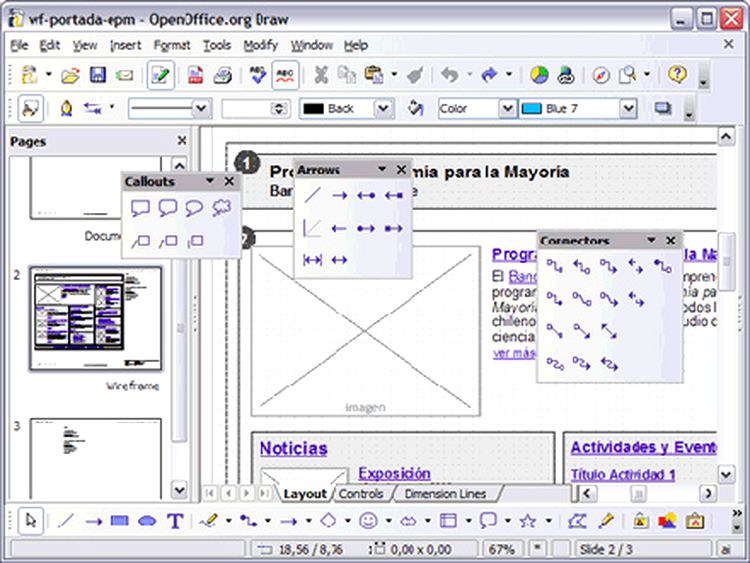Open the Zoom magnifier icon

click(628, 75)
